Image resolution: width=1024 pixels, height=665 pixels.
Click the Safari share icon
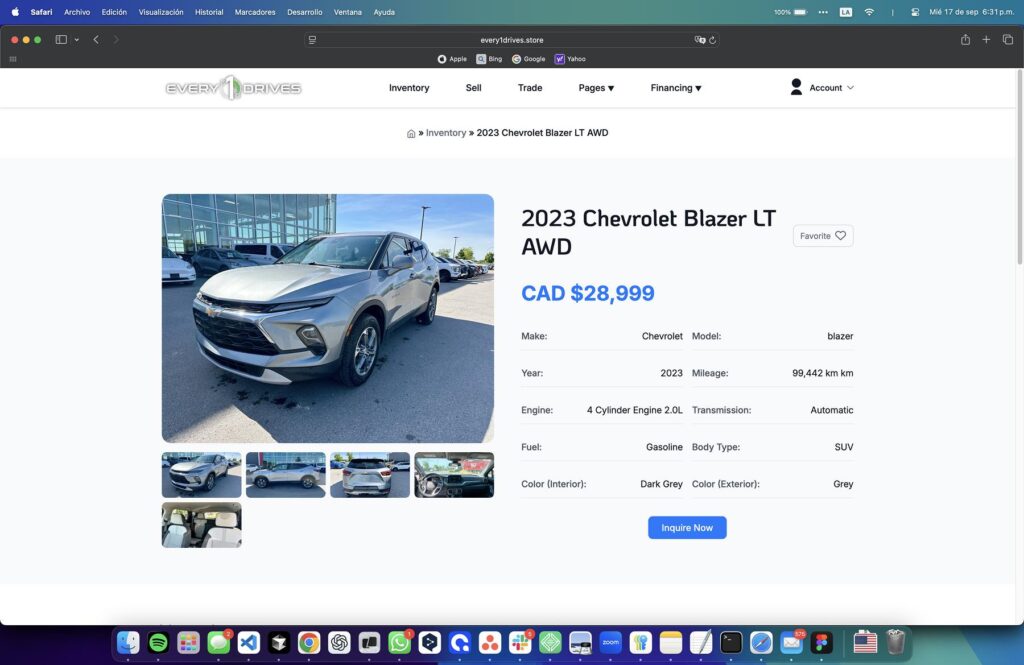pos(965,40)
